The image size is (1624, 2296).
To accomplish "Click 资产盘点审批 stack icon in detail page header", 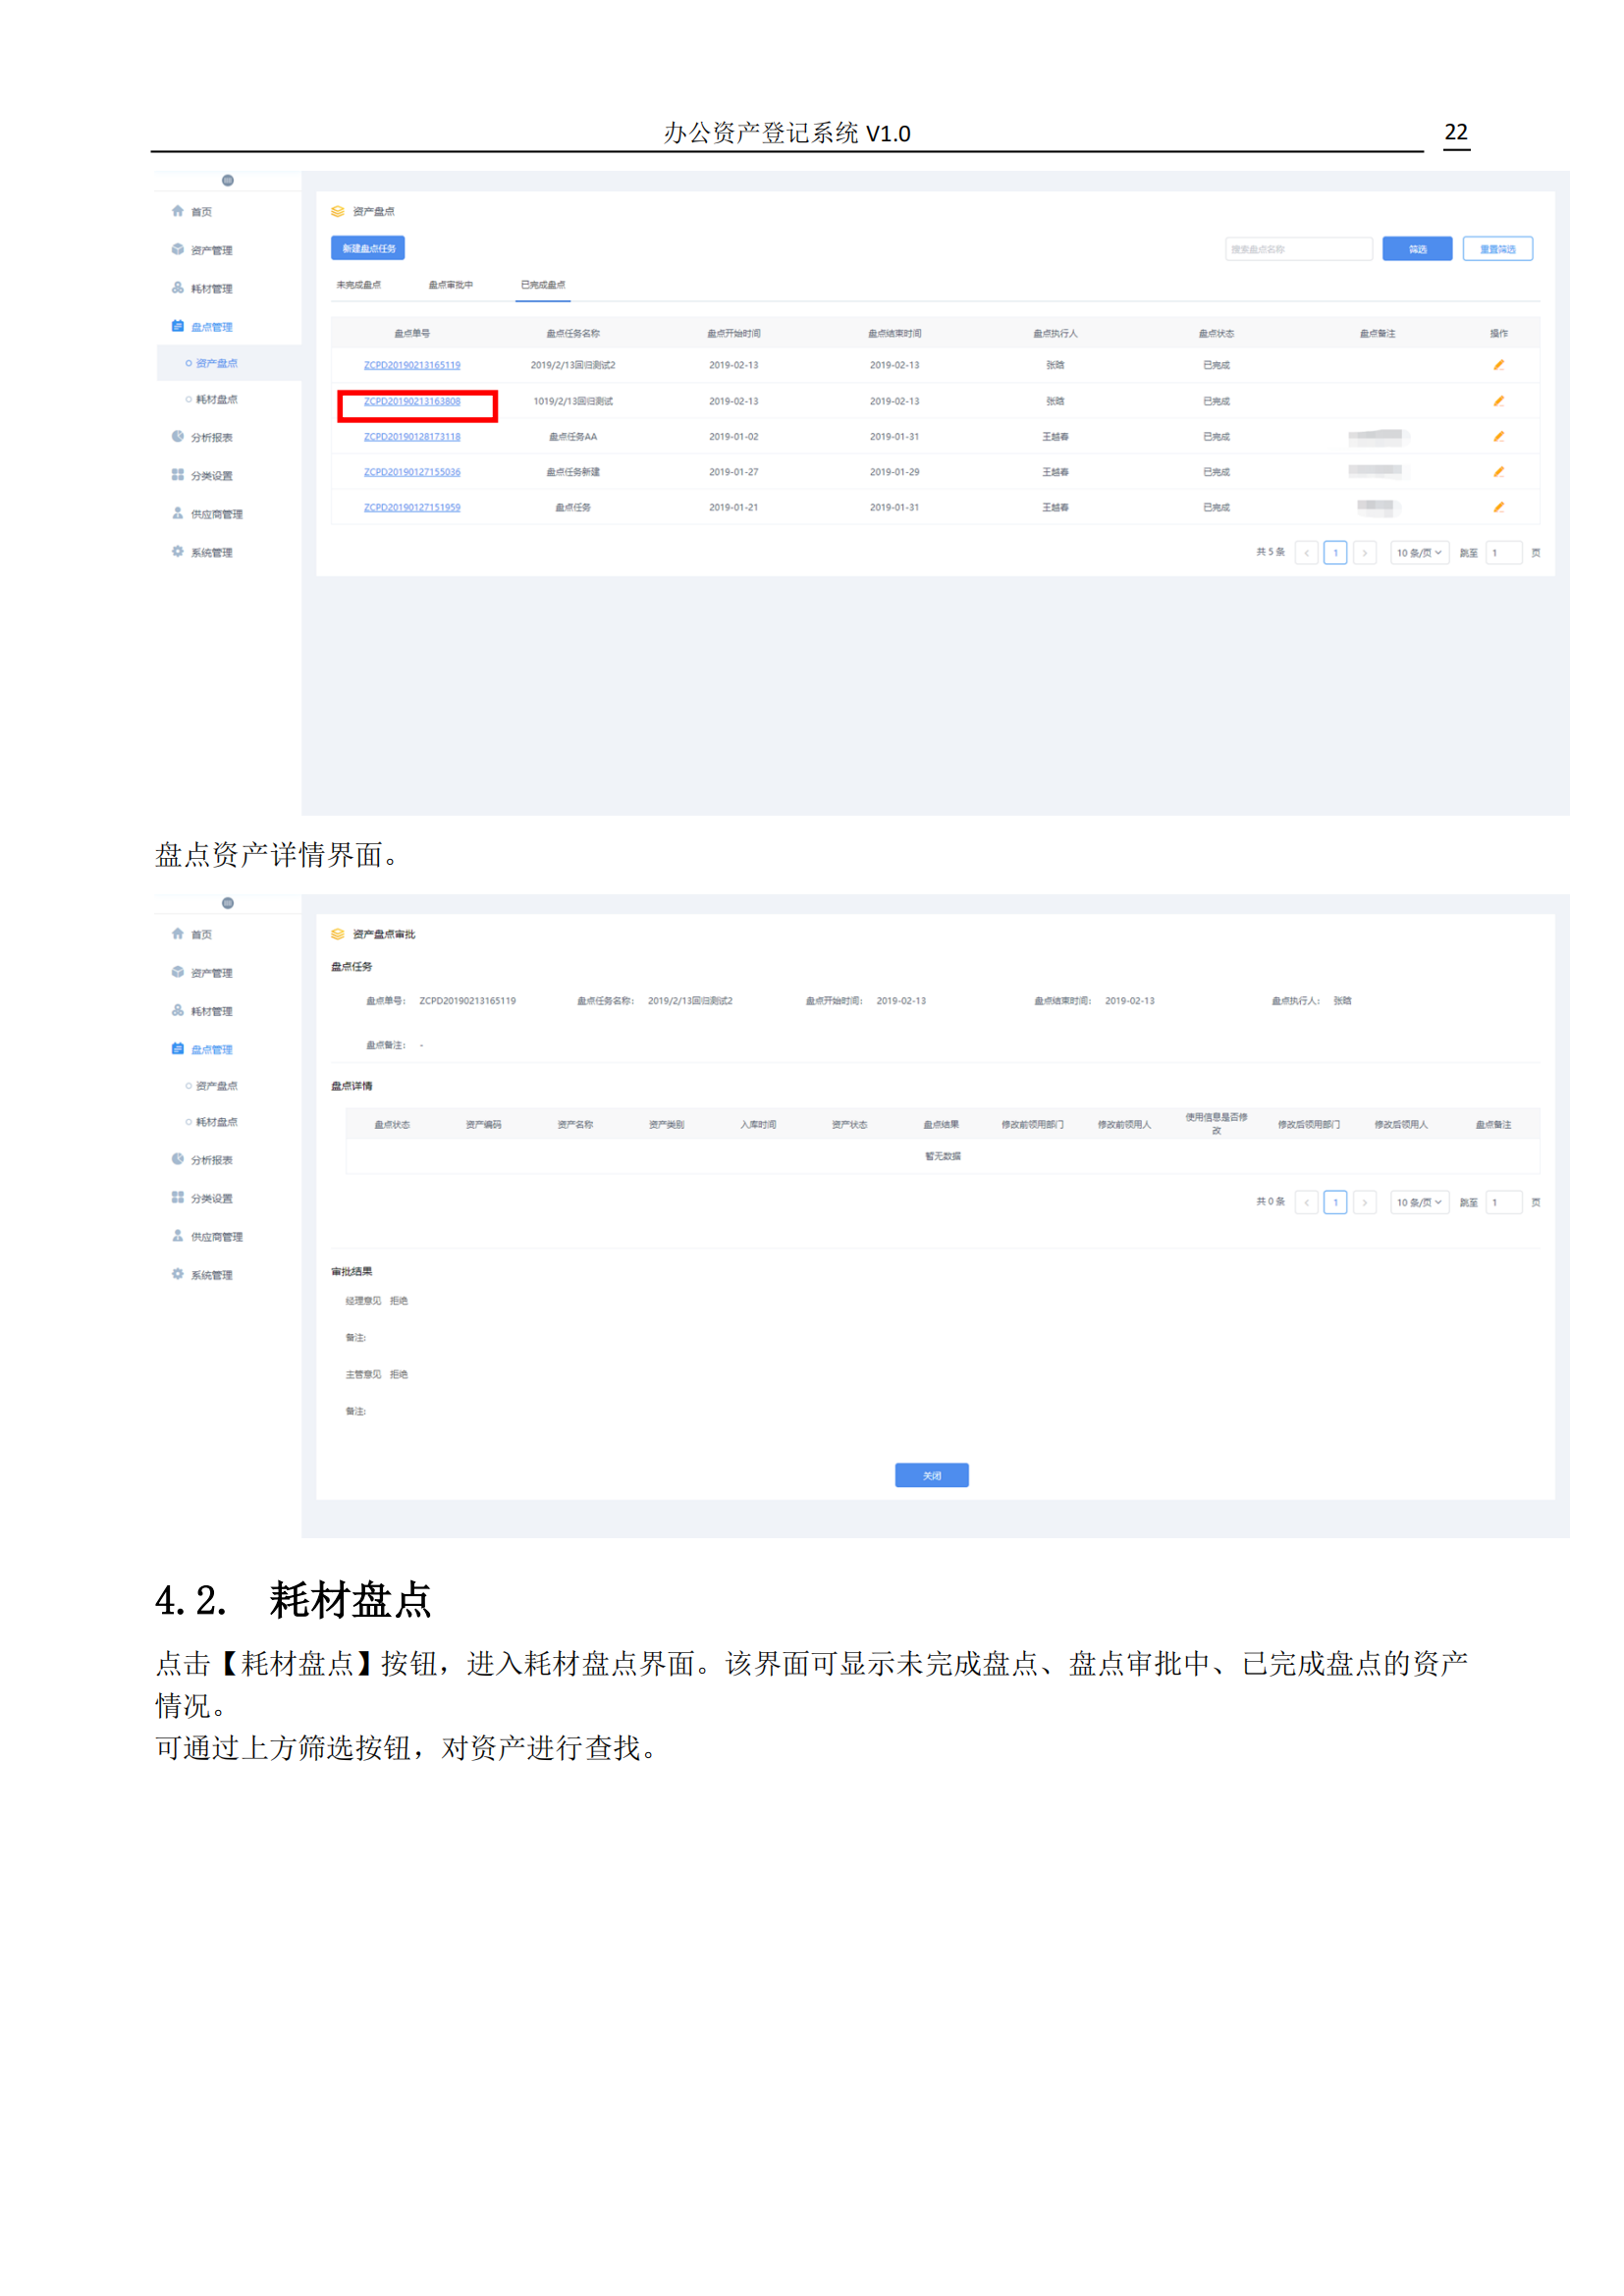I will [x=338, y=934].
